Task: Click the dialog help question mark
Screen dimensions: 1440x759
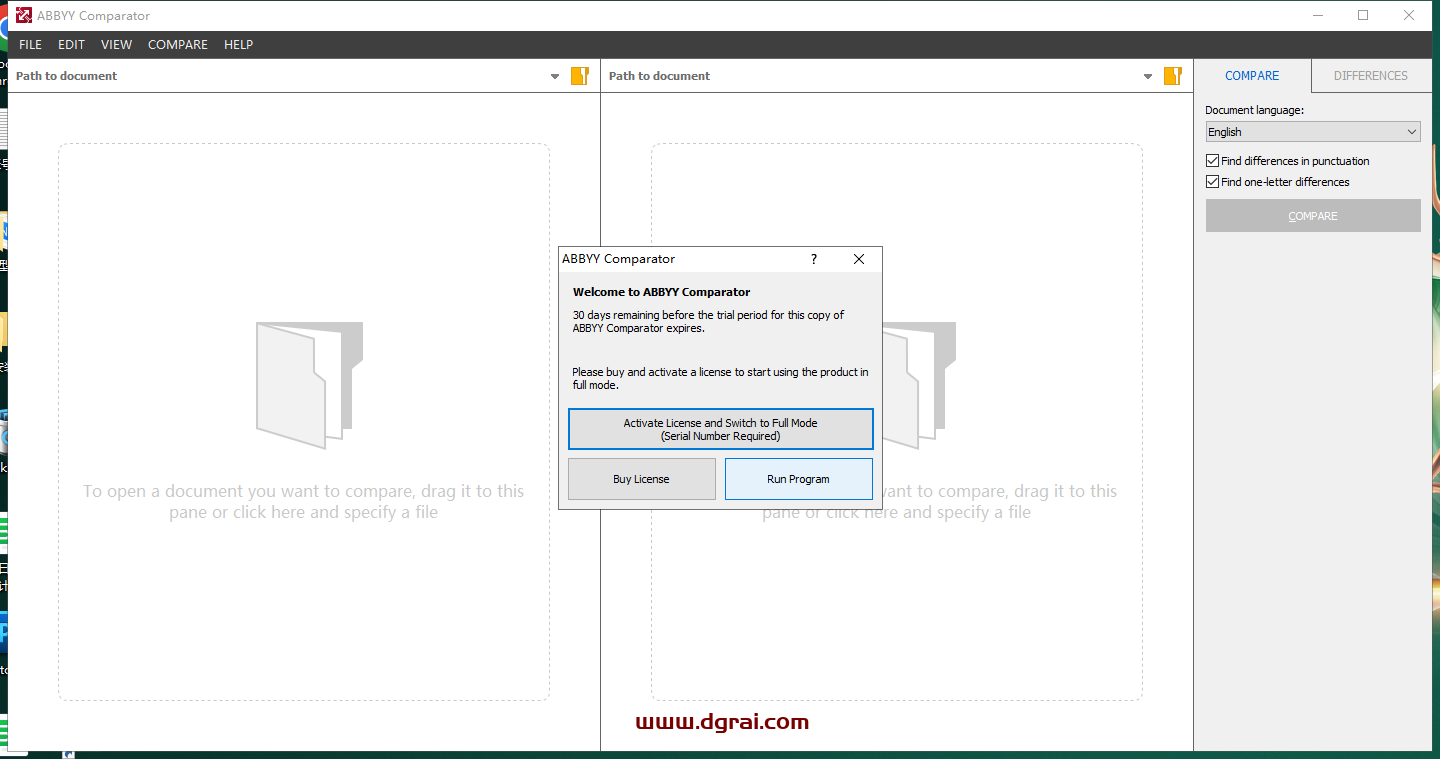Action: 814,259
